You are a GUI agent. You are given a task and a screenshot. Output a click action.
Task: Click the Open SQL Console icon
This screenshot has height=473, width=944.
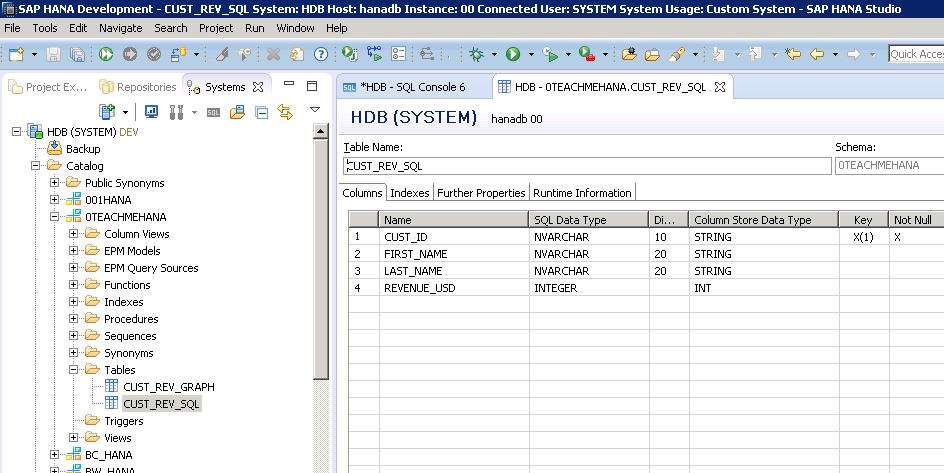(x=213, y=112)
